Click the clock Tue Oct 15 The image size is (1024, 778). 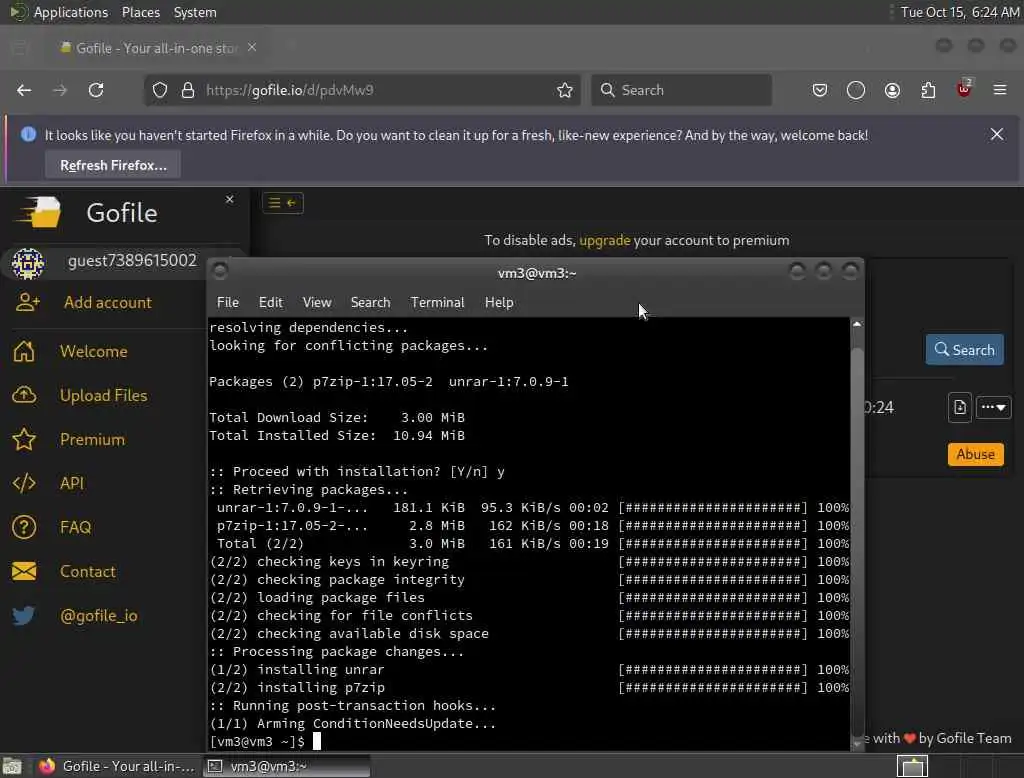tap(960, 12)
